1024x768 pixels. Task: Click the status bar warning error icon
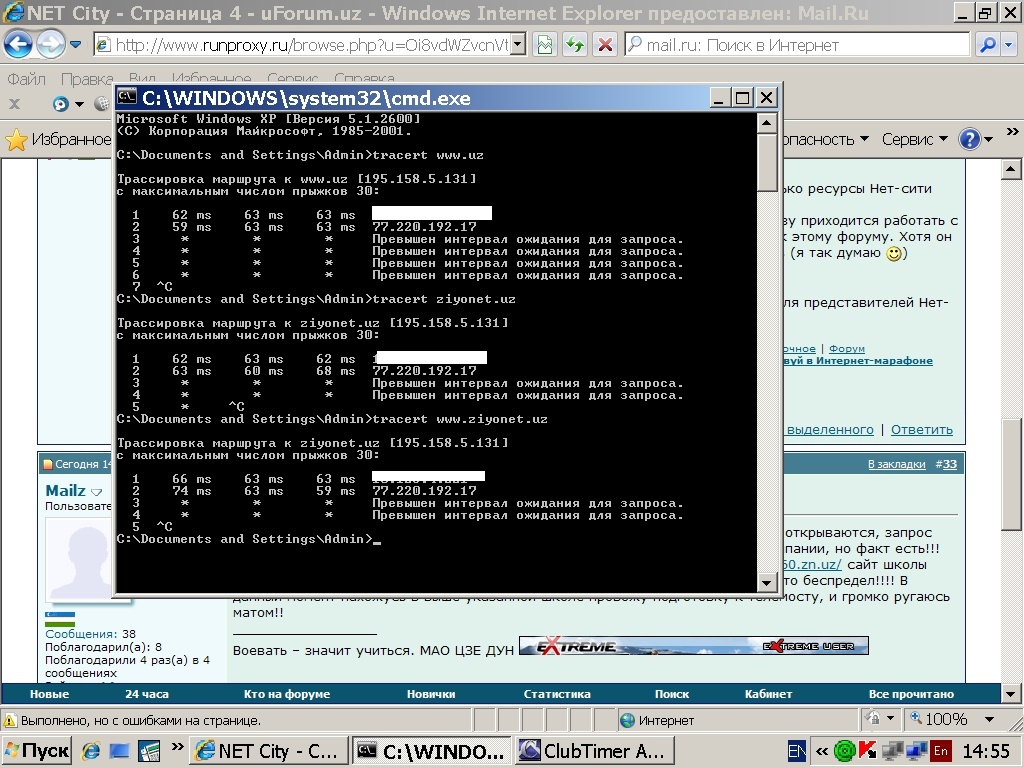click(x=10, y=721)
